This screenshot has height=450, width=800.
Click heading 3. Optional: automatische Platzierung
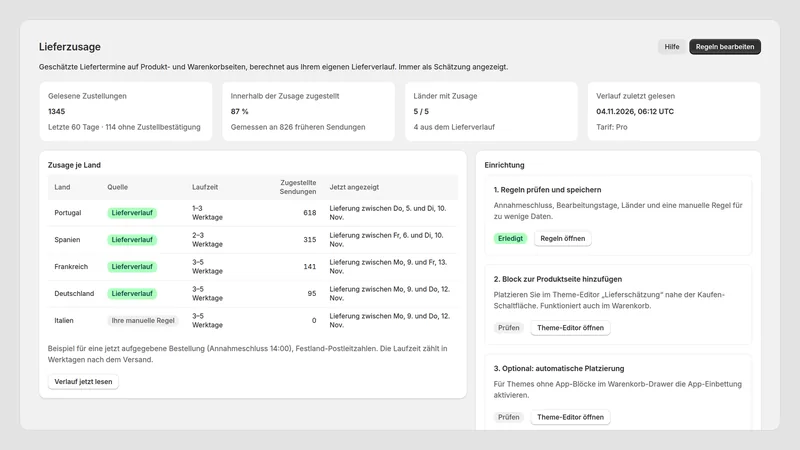click(x=559, y=368)
